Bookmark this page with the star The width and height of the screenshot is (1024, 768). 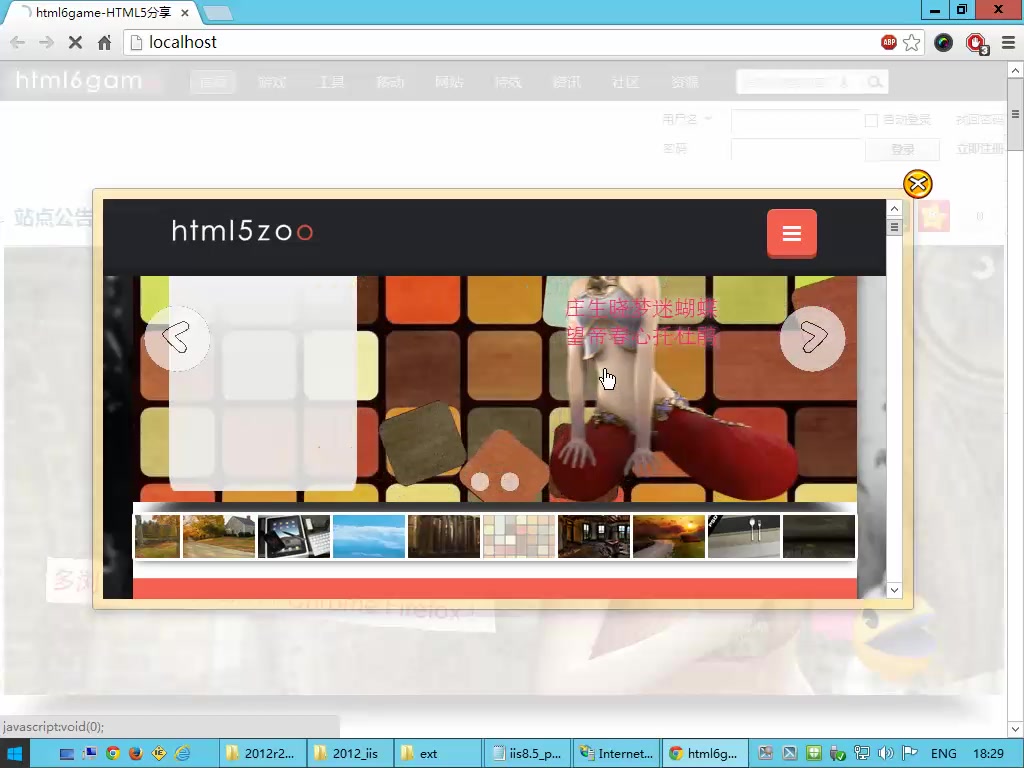click(x=912, y=42)
